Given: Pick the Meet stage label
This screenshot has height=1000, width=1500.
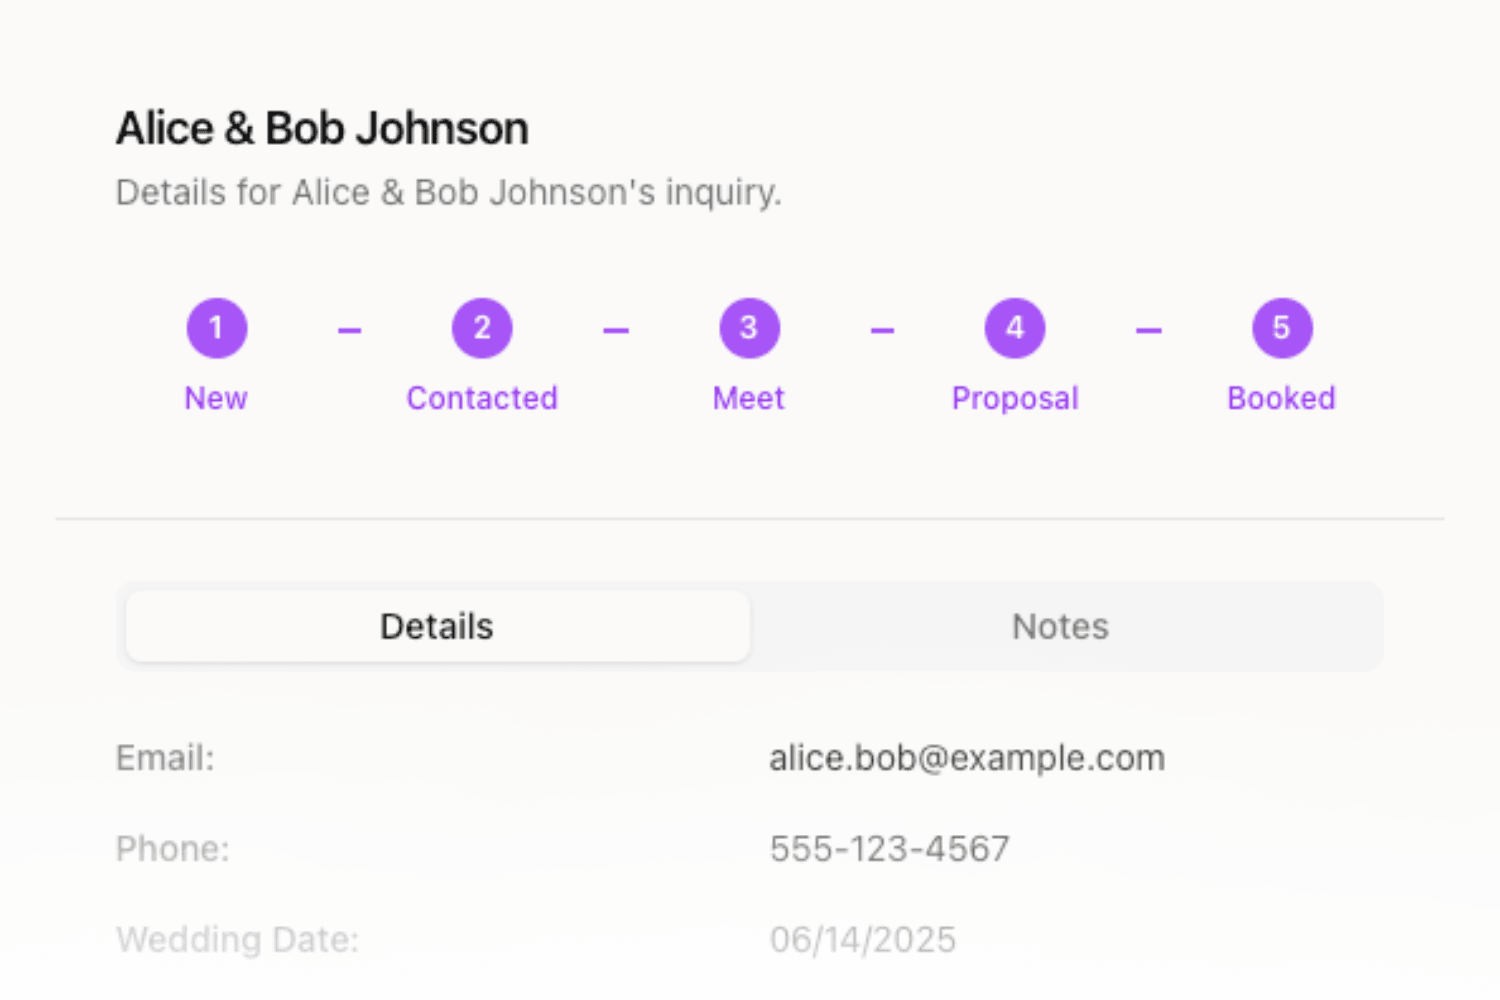Looking at the screenshot, I should pyautogui.click(x=749, y=398).
